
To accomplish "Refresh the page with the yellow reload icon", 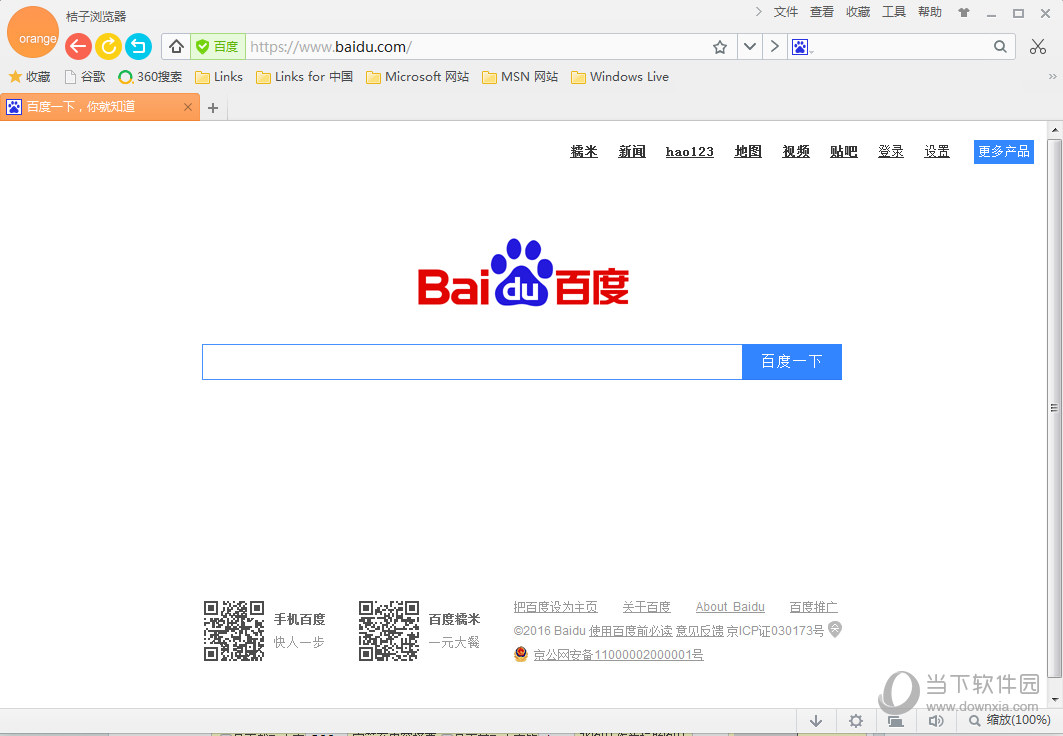I will click(108, 46).
